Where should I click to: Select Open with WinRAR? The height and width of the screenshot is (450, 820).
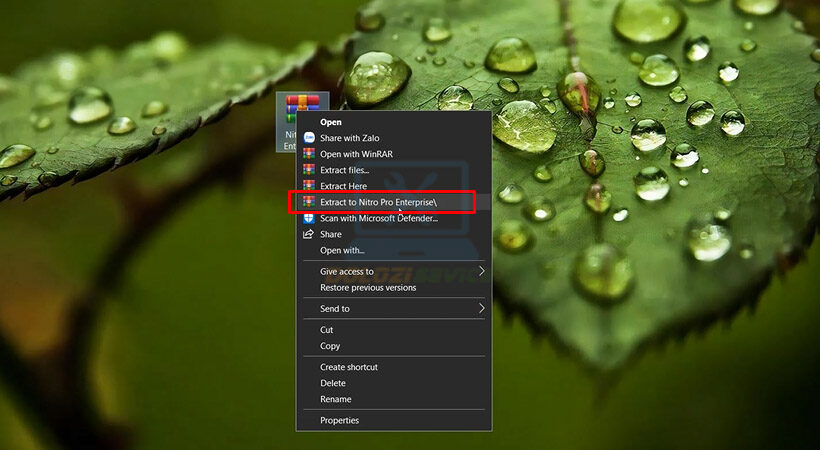point(394,154)
